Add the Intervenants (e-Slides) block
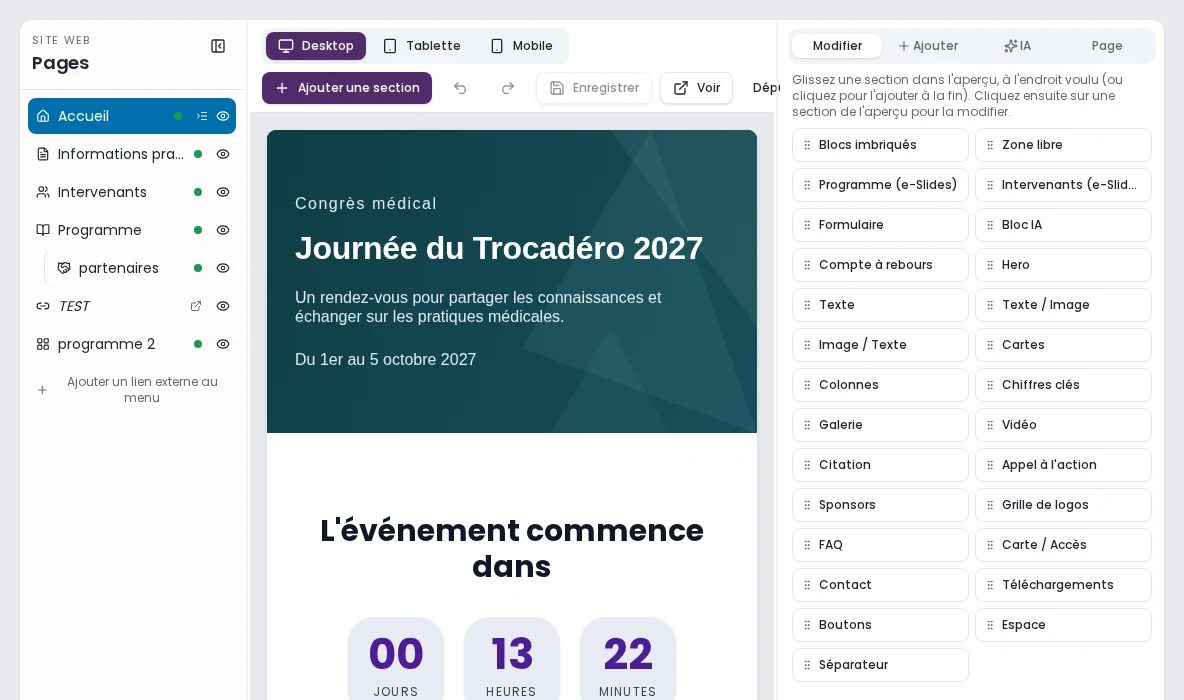Screen dimensions: 1184x700 click(1063, 185)
